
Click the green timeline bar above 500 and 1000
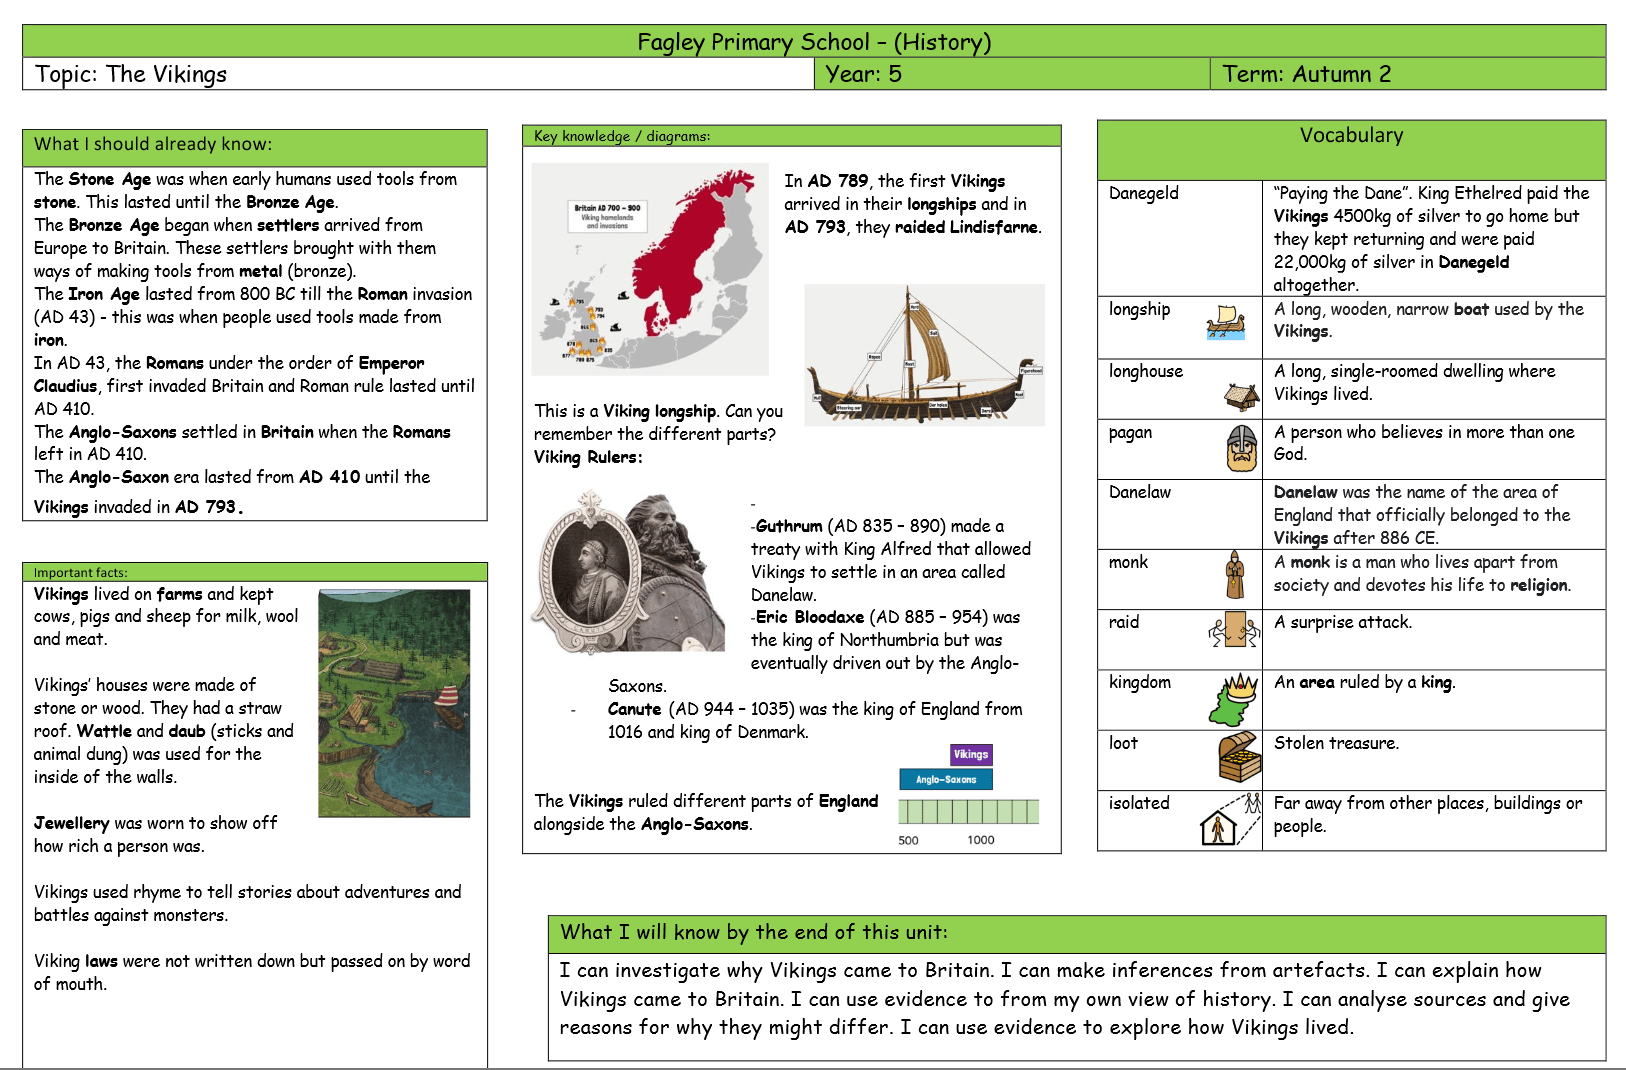point(969,811)
